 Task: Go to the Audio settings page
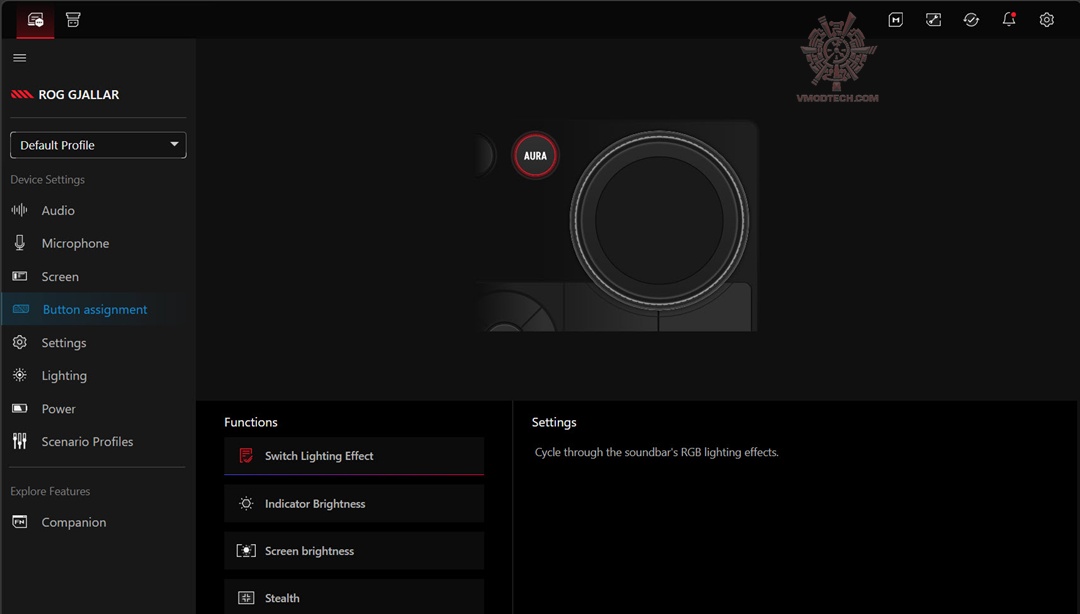tap(58, 211)
